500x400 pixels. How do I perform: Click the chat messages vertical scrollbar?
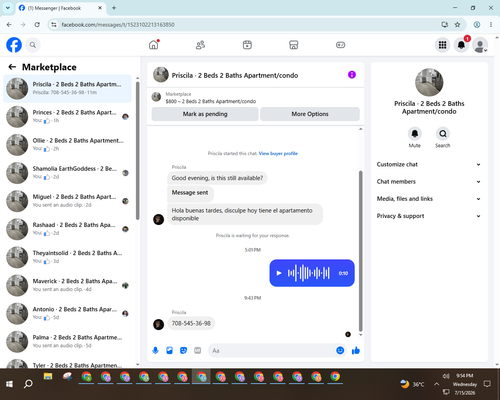click(360, 250)
